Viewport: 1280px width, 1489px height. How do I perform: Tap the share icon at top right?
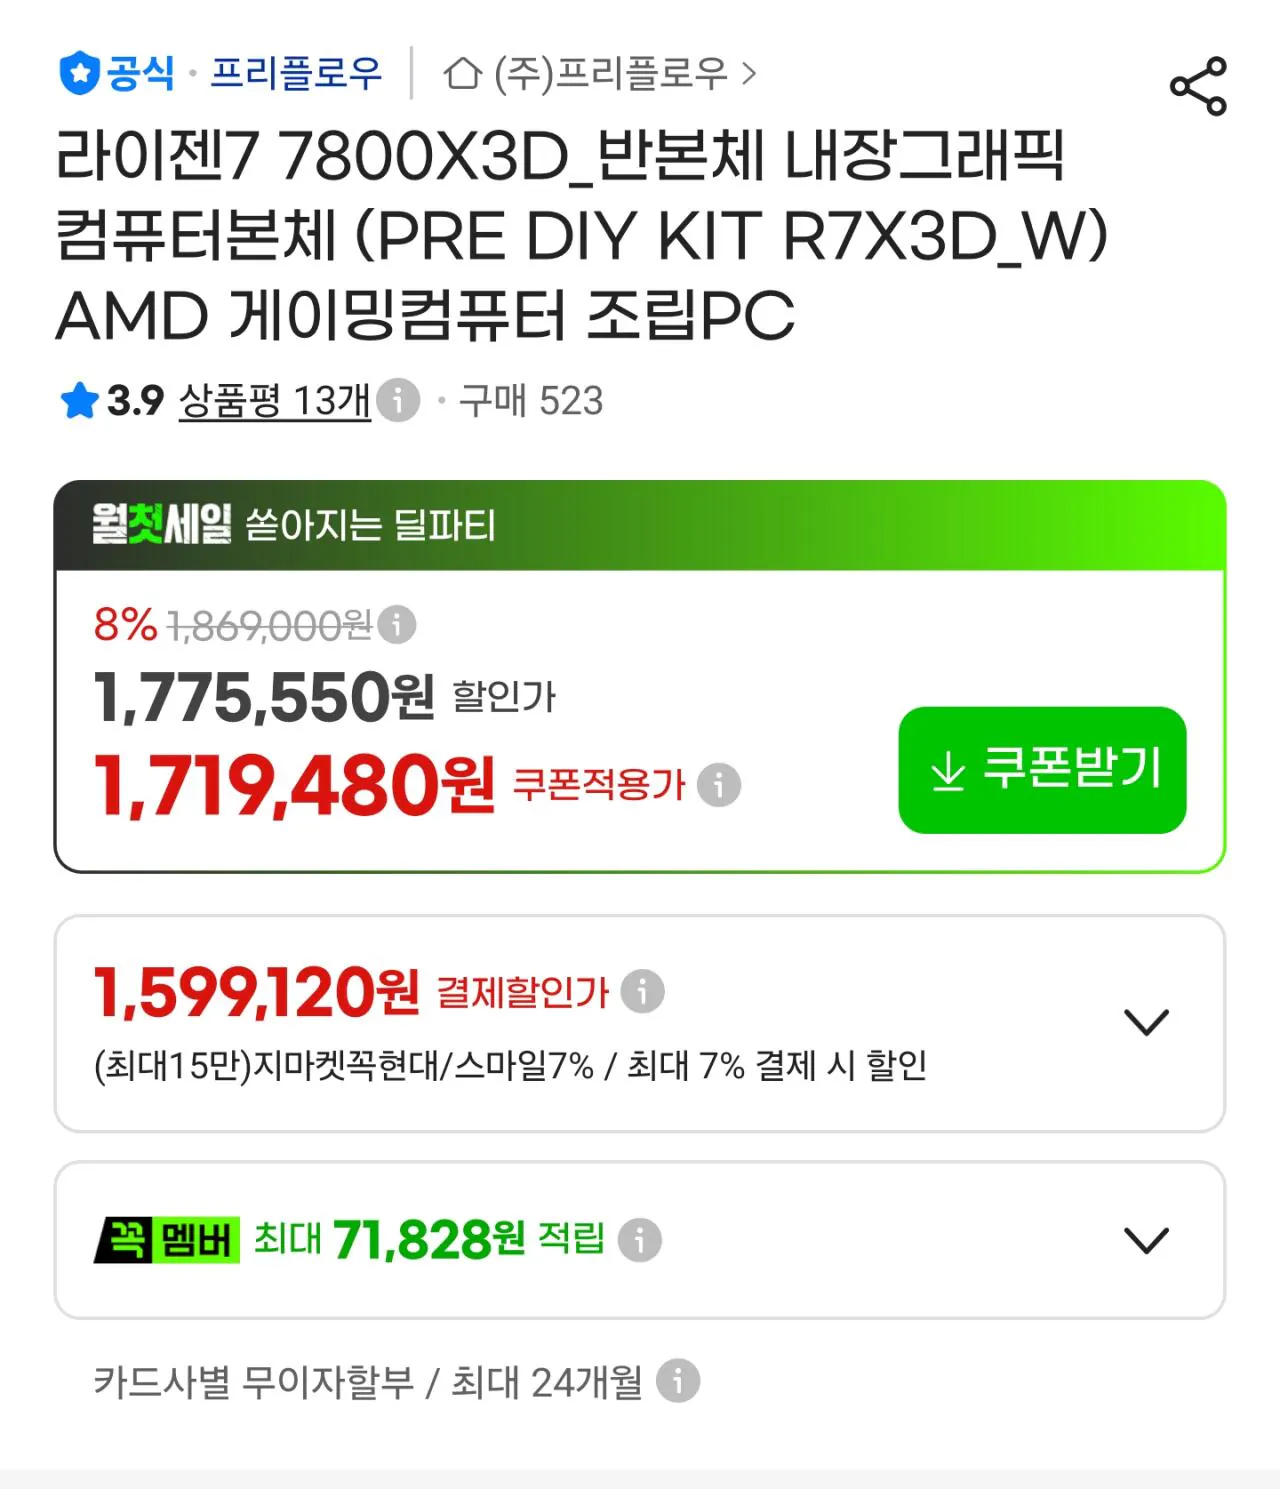coord(1198,86)
